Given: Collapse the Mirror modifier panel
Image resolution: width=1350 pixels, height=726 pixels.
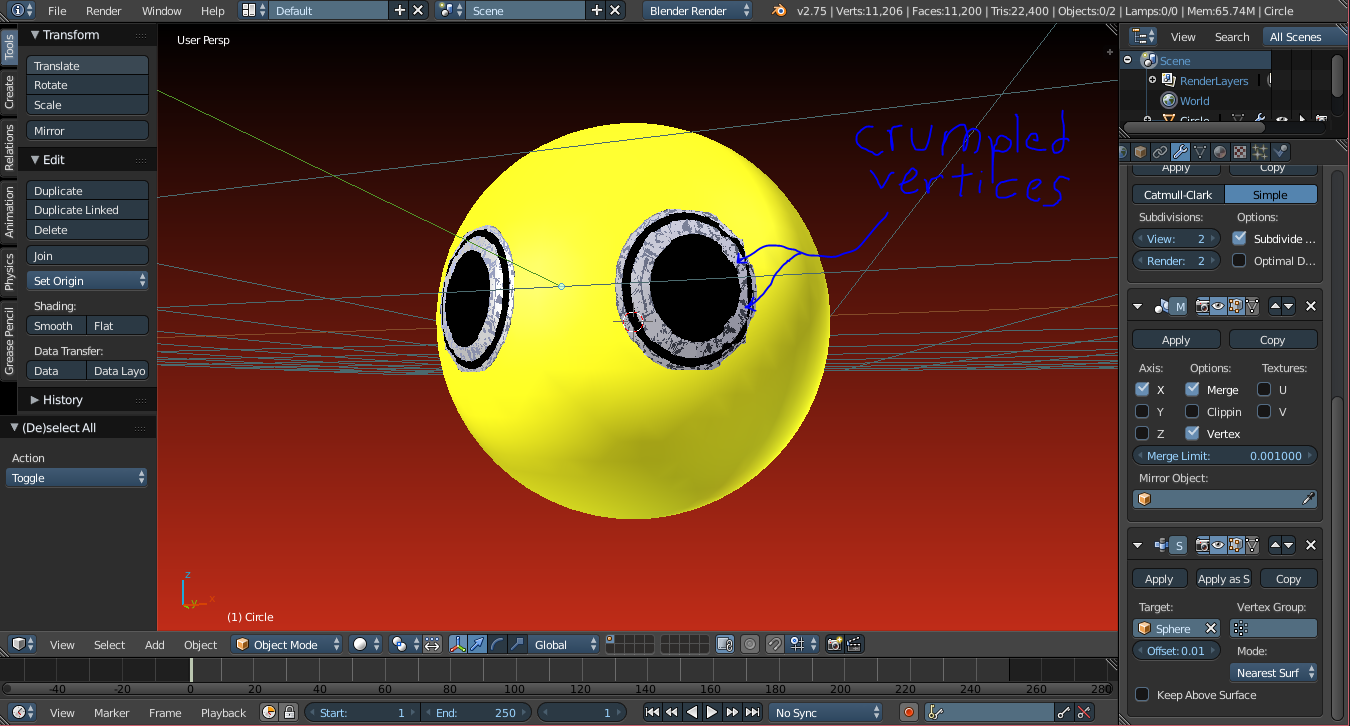Looking at the screenshot, I should (1138, 306).
